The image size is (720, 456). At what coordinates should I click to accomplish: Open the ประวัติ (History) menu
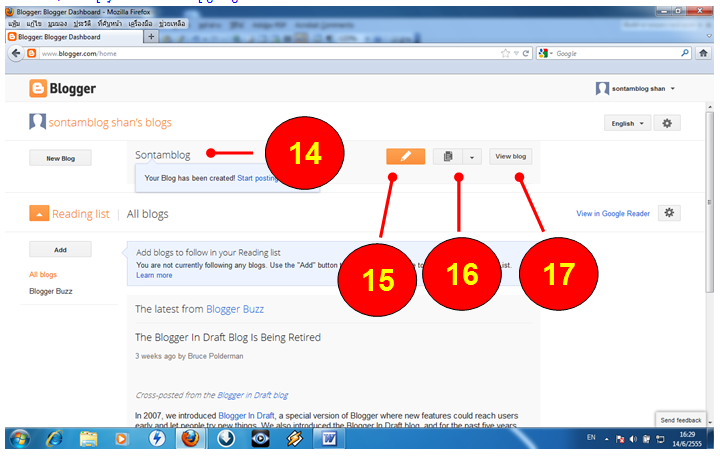[x=82, y=23]
